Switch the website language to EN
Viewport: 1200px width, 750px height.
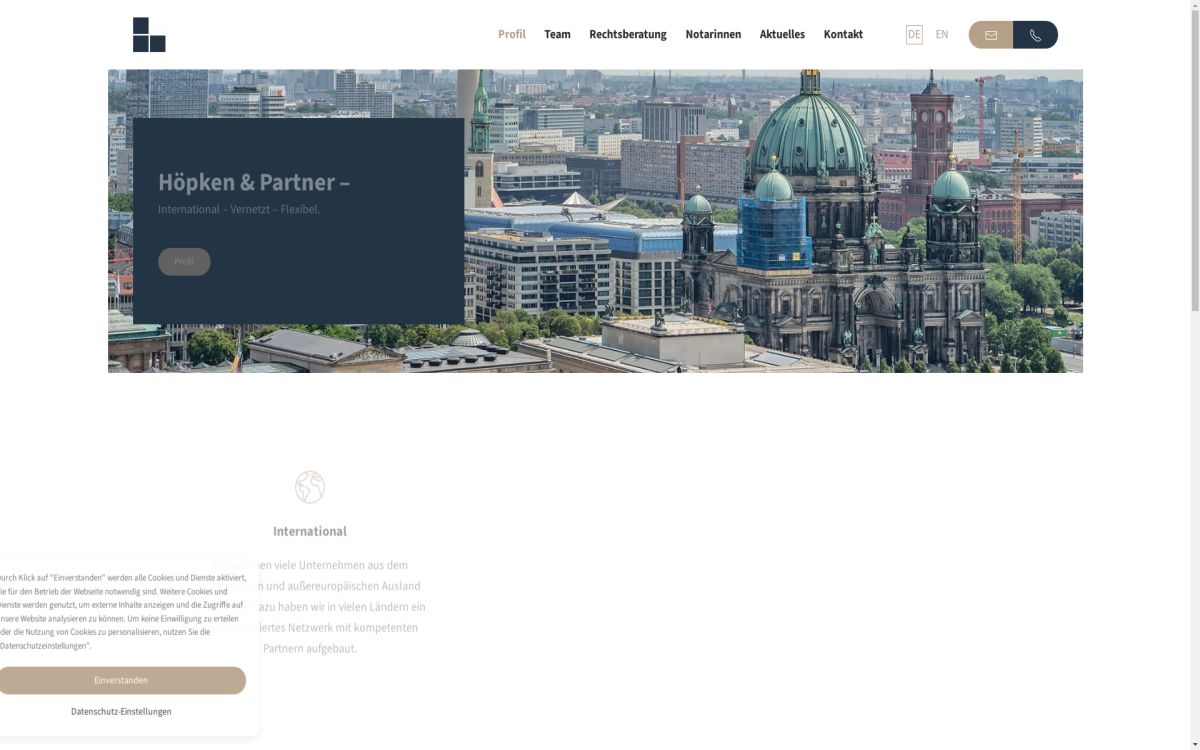point(941,34)
